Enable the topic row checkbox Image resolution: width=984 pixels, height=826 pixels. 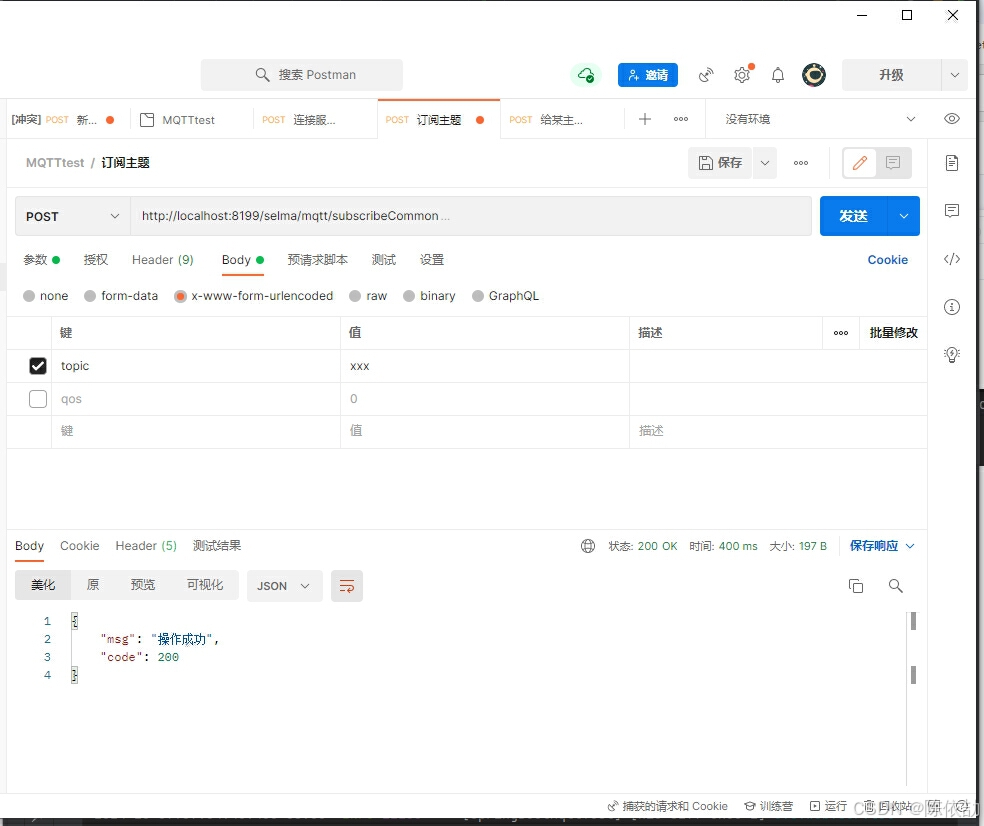pyautogui.click(x=38, y=366)
